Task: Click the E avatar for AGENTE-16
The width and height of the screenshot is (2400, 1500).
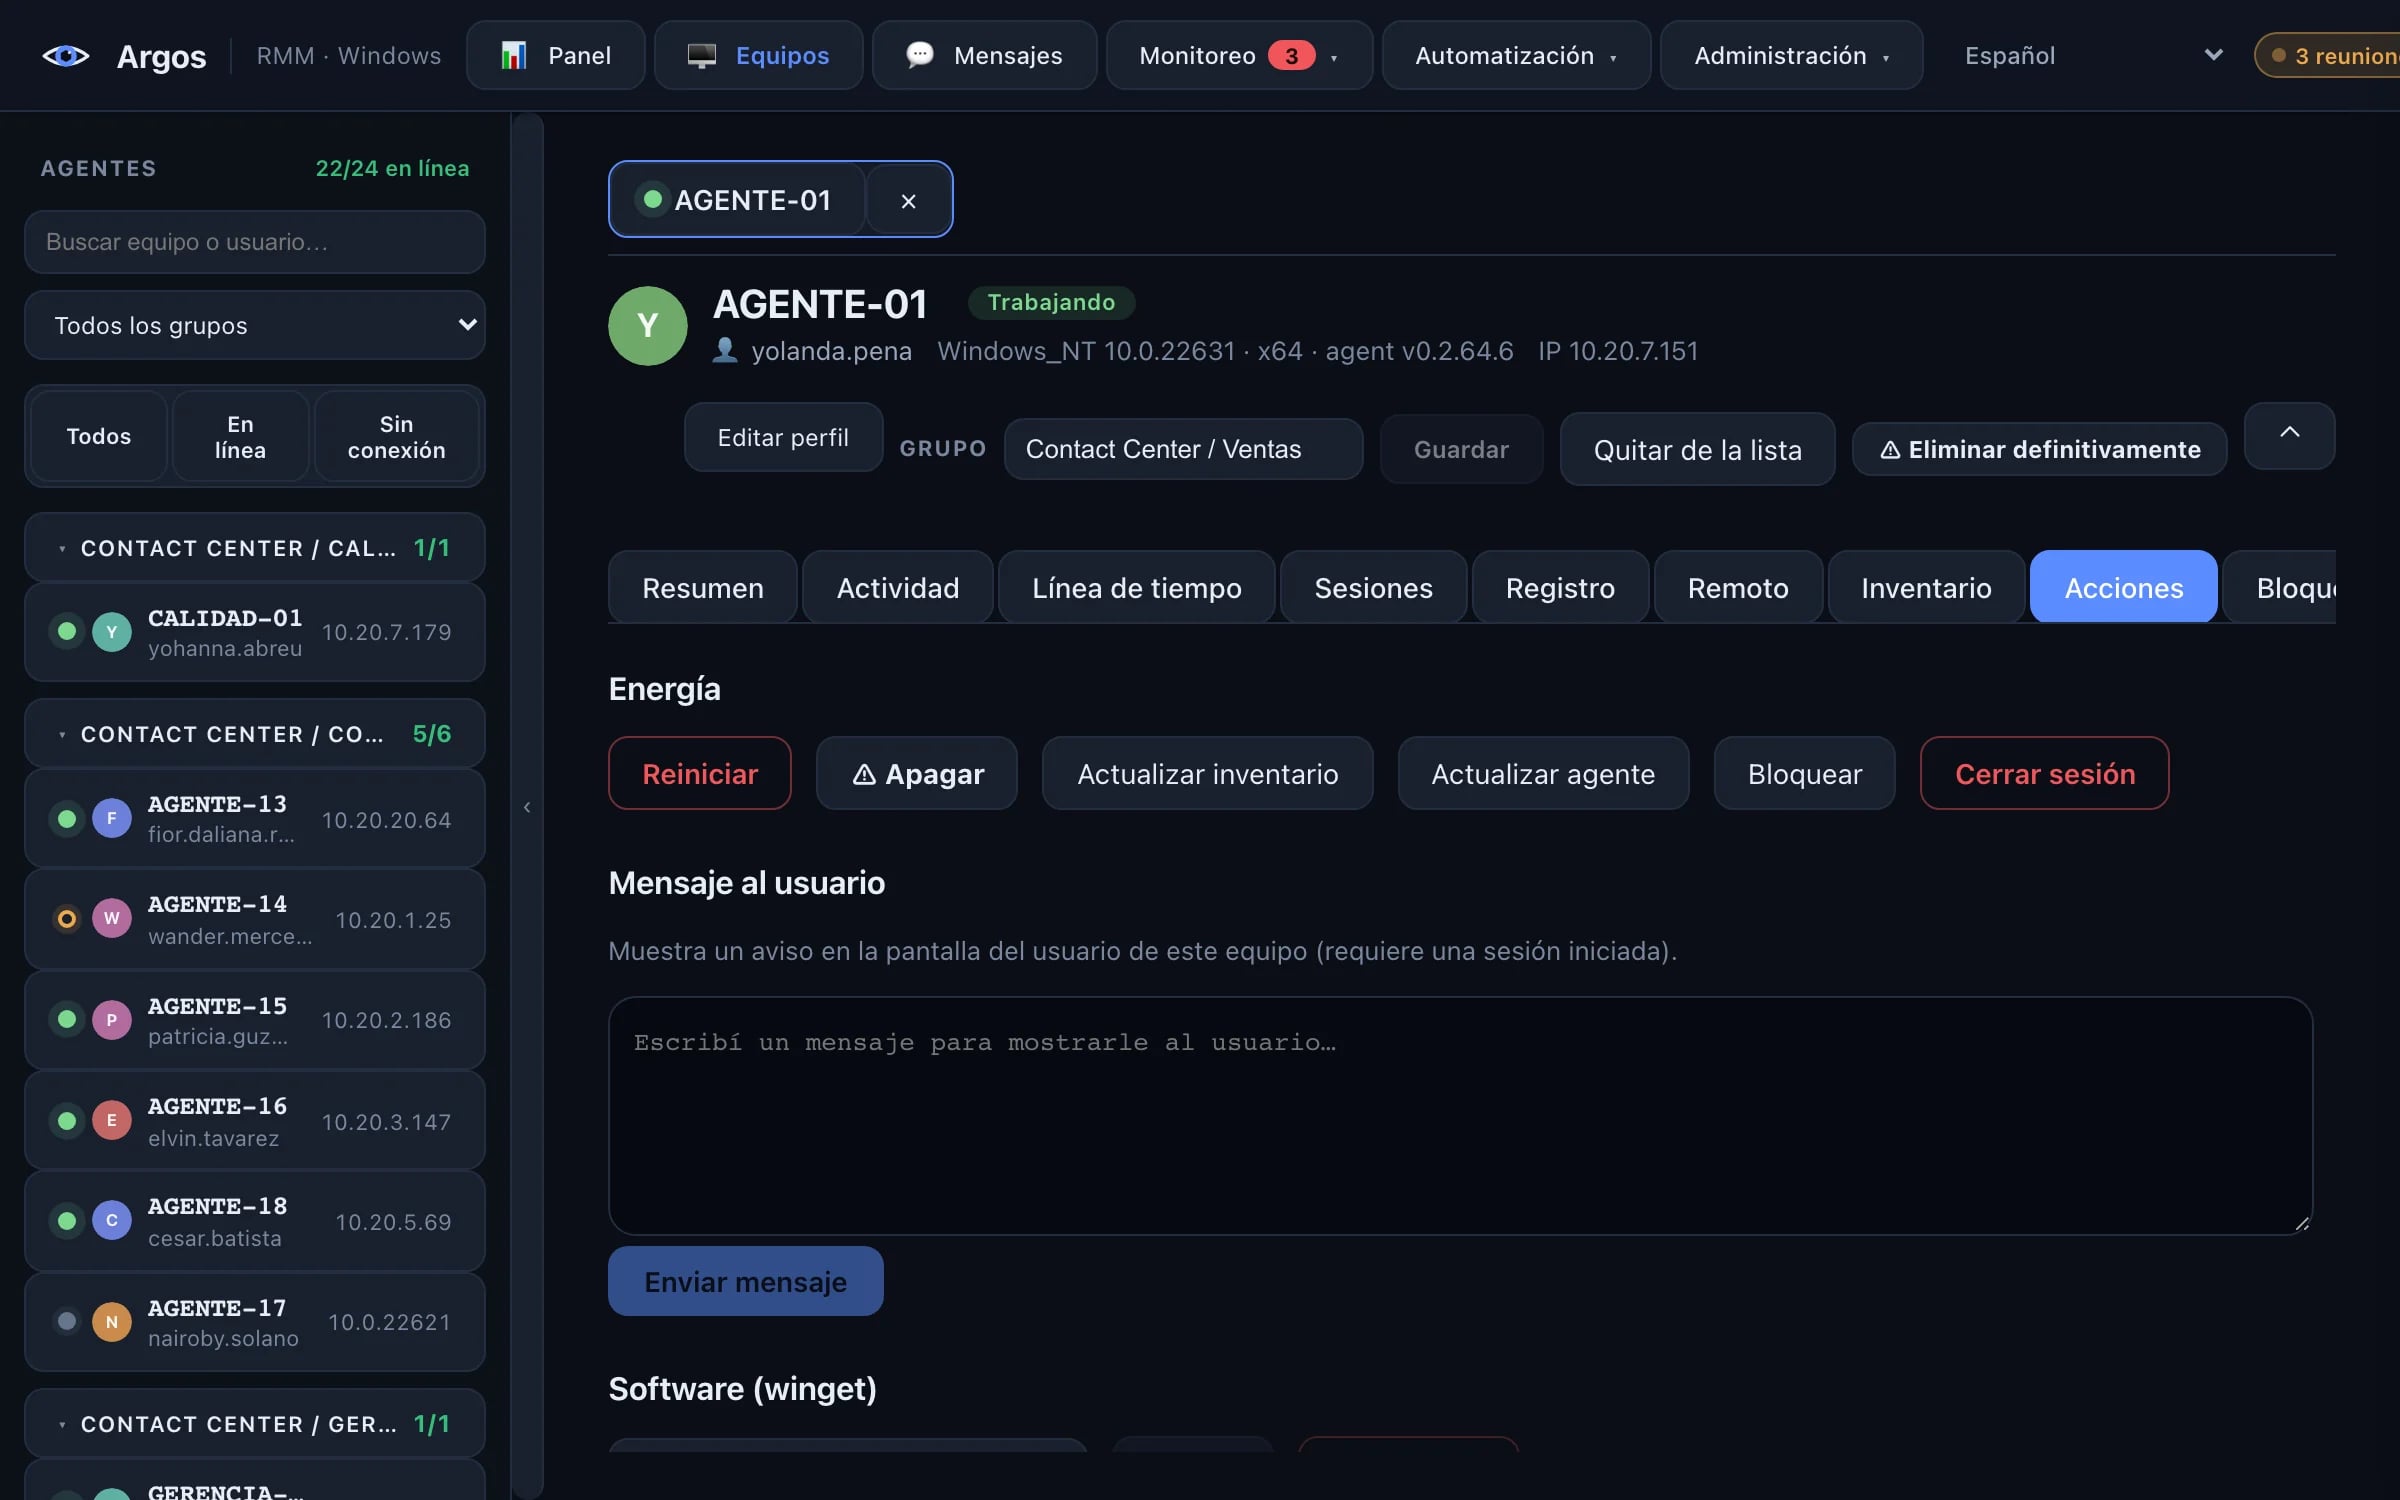Action: point(112,1120)
